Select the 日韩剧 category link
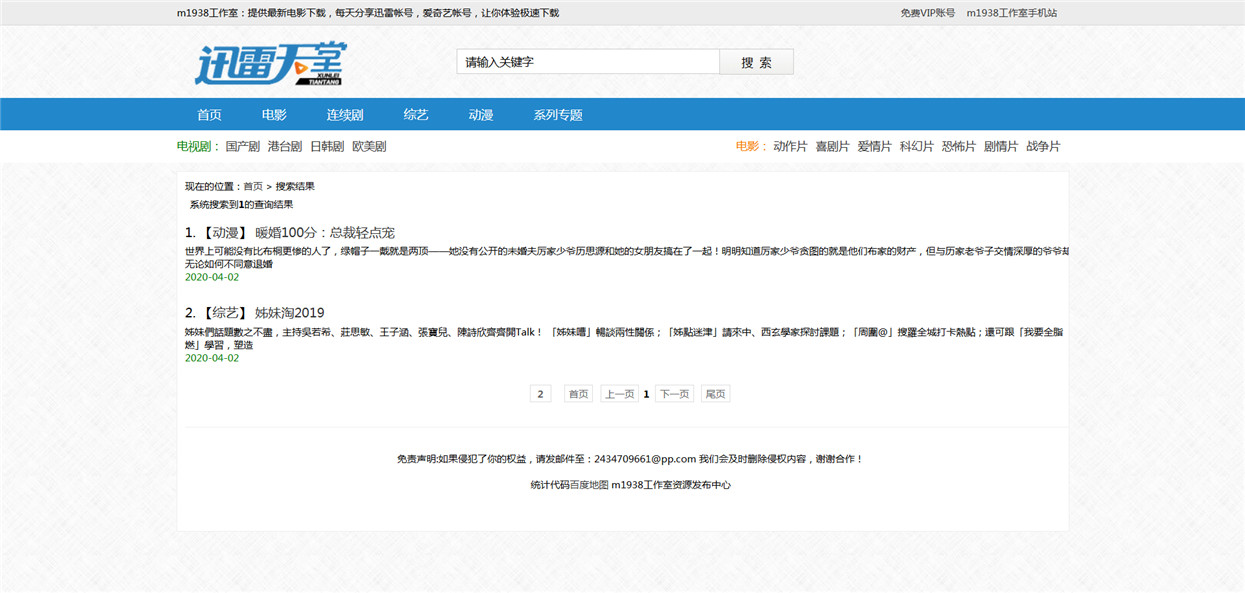1245x593 pixels. [x=327, y=146]
